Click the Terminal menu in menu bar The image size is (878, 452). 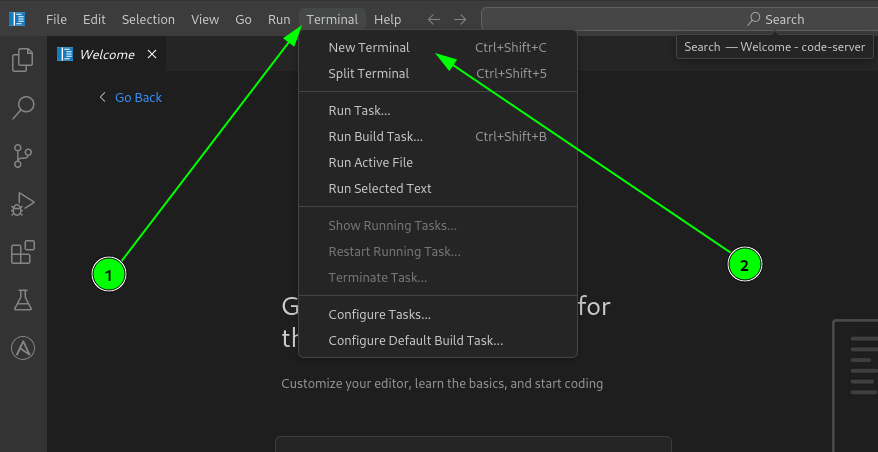[332, 20]
